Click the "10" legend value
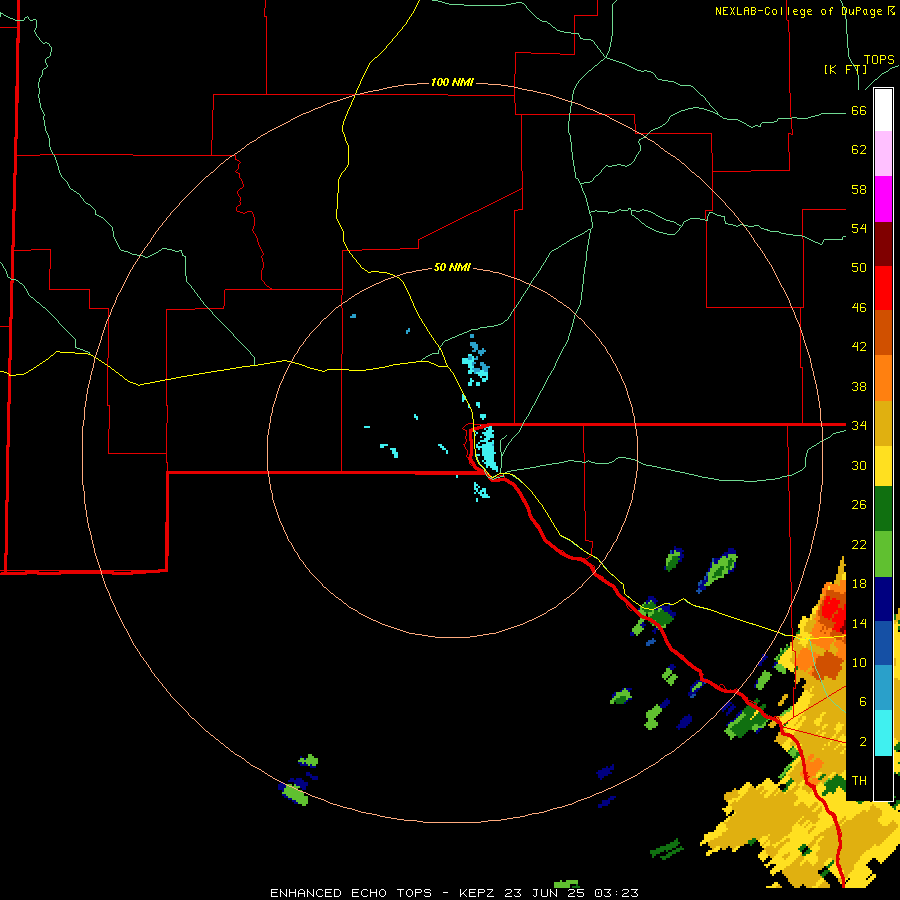 click(x=859, y=663)
